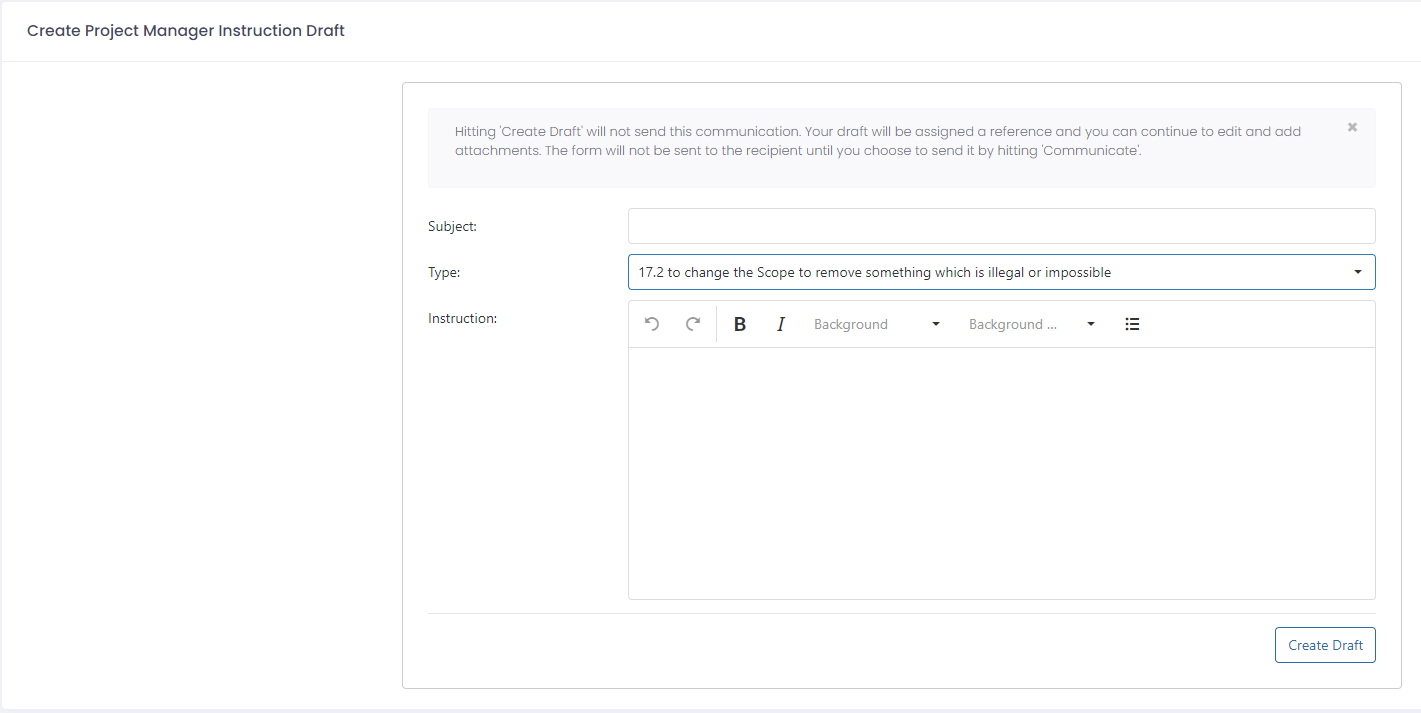The image size is (1421, 713).
Task: Click the Create Draft button
Action: pyautogui.click(x=1325, y=645)
